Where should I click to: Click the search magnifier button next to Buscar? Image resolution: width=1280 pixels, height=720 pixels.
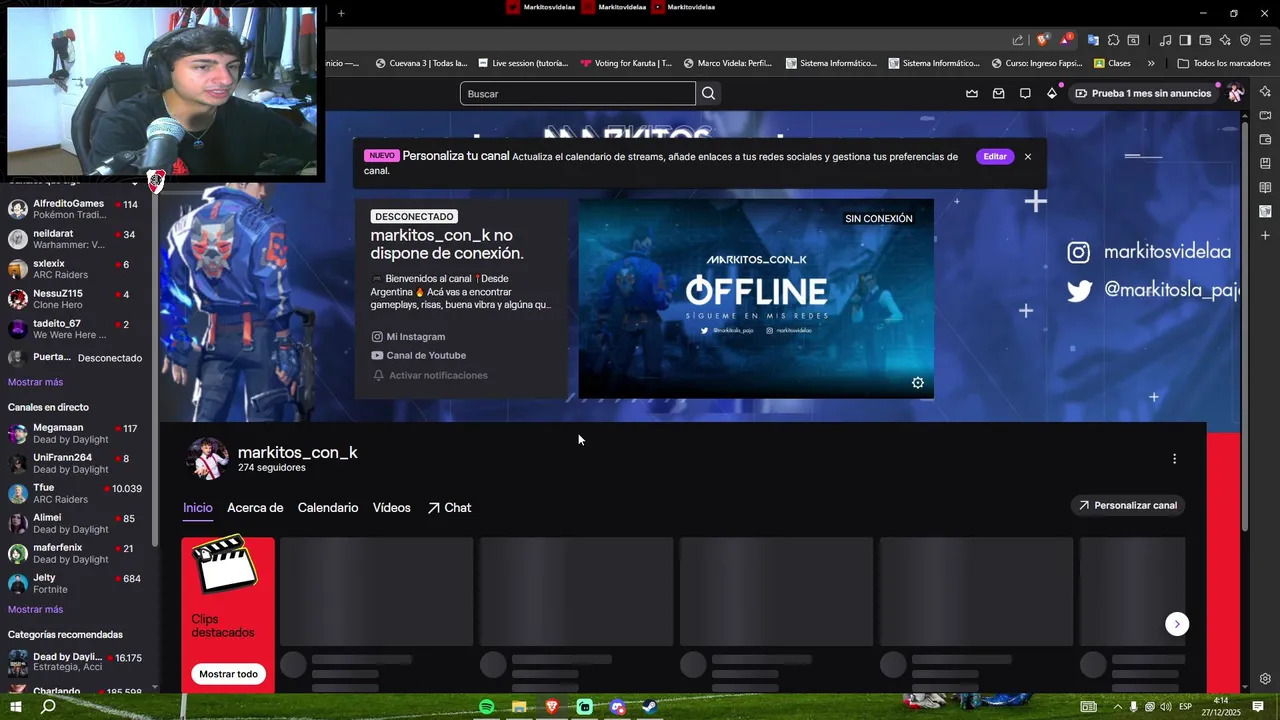(708, 93)
